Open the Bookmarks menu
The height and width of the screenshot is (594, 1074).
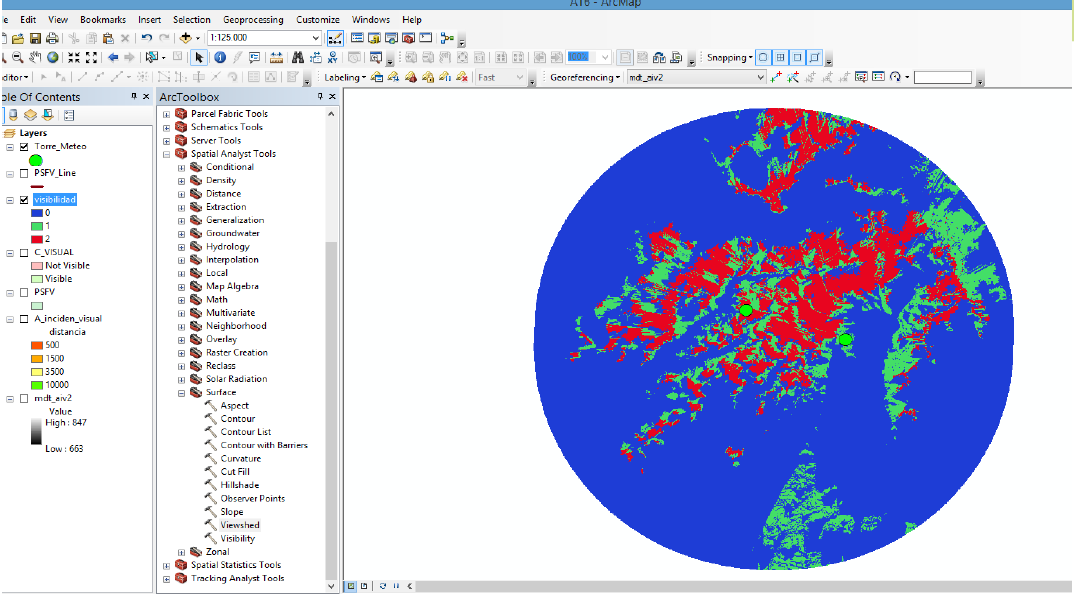[x=103, y=19]
